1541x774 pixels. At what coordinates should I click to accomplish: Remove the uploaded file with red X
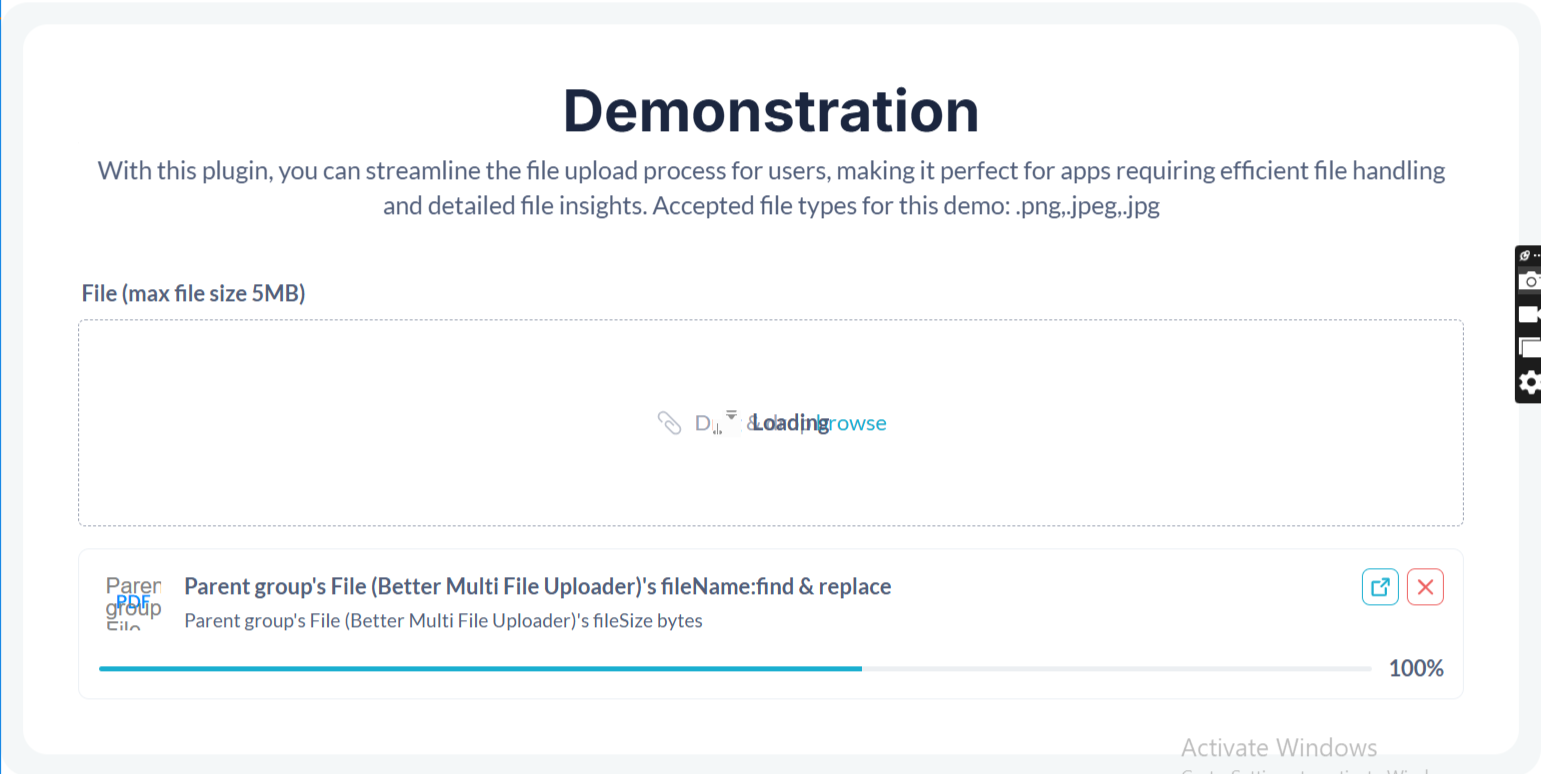pyautogui.click(x=1425, y=587)
